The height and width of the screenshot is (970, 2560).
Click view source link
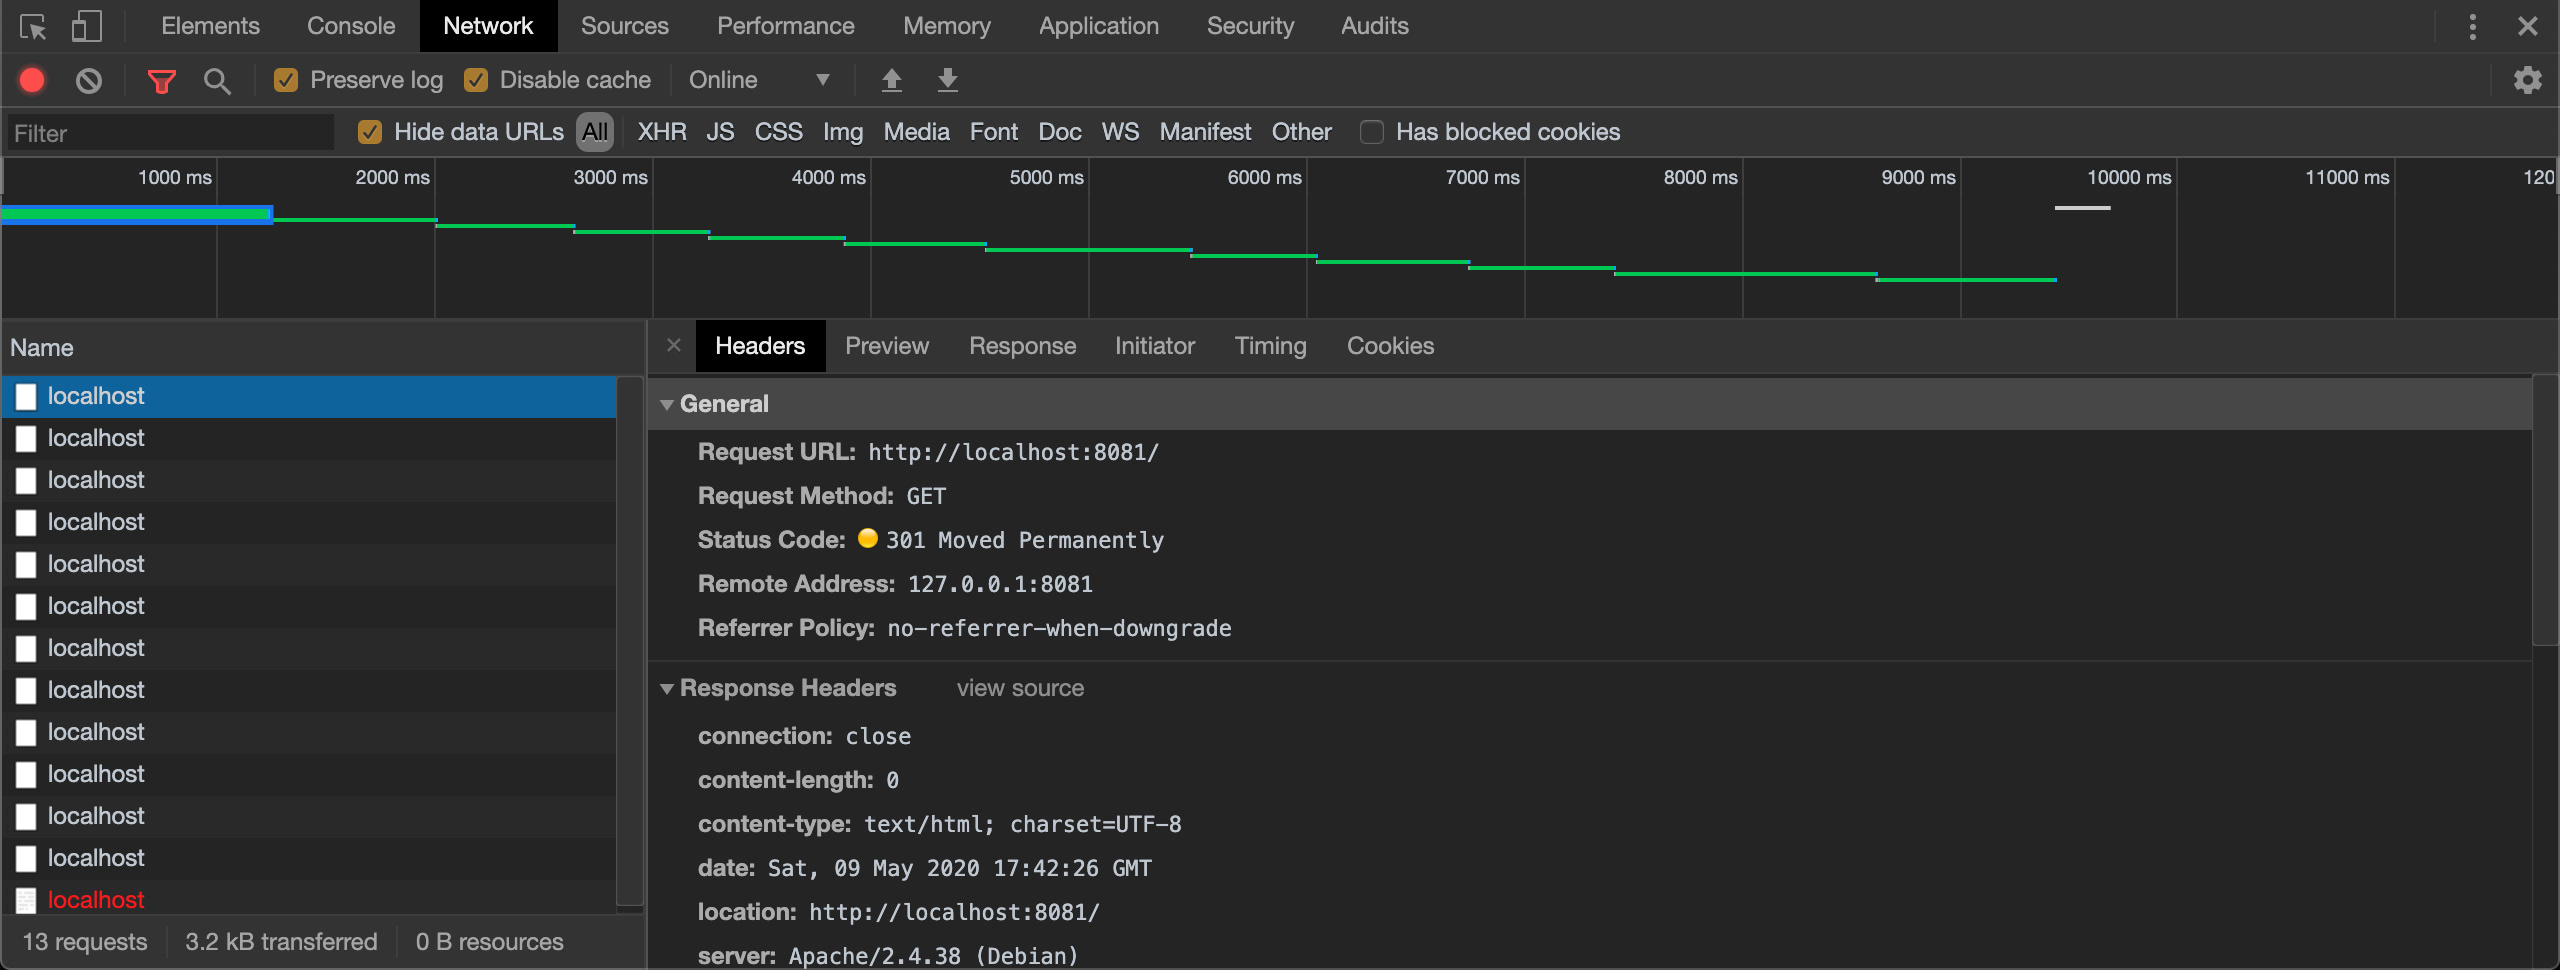(x=1020, y=688)
